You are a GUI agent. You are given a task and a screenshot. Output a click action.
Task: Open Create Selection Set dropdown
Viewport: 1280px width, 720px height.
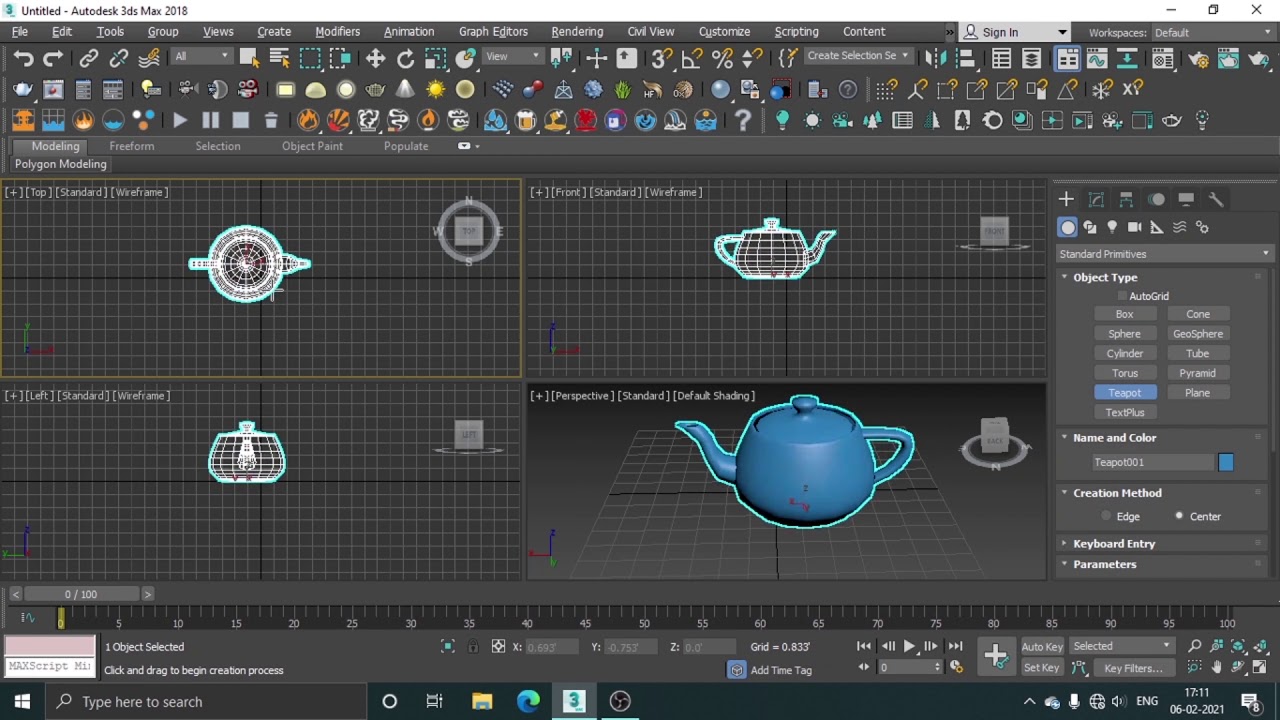858,56
